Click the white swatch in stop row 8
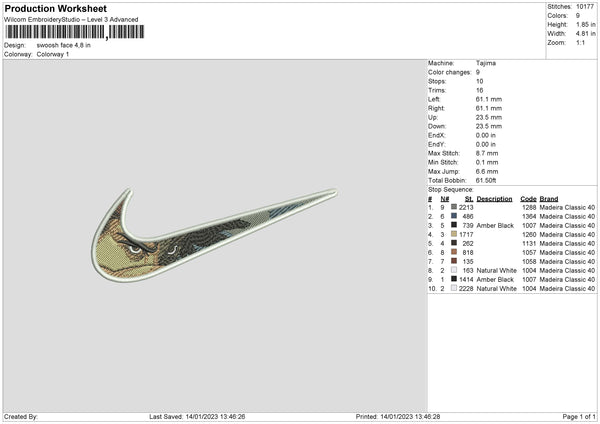600x424 pixels. [454, 270]
